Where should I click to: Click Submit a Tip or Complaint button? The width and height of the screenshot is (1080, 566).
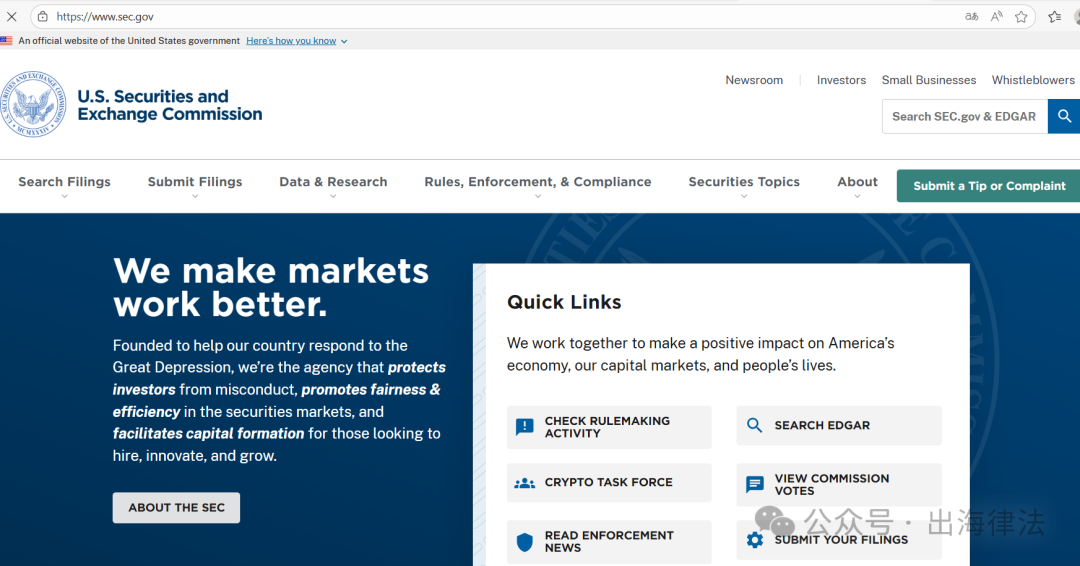(988, 186)
